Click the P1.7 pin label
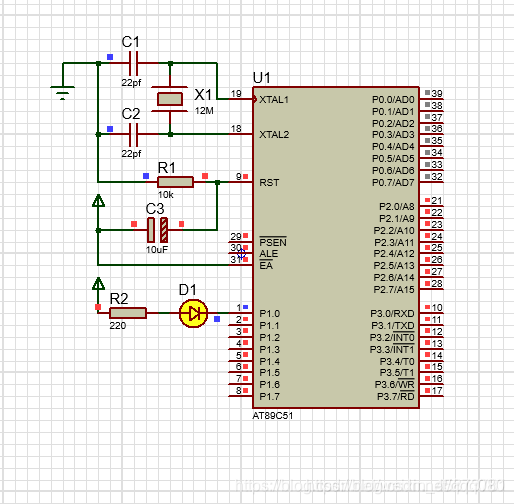514x504 pixels. pos(270,397)
